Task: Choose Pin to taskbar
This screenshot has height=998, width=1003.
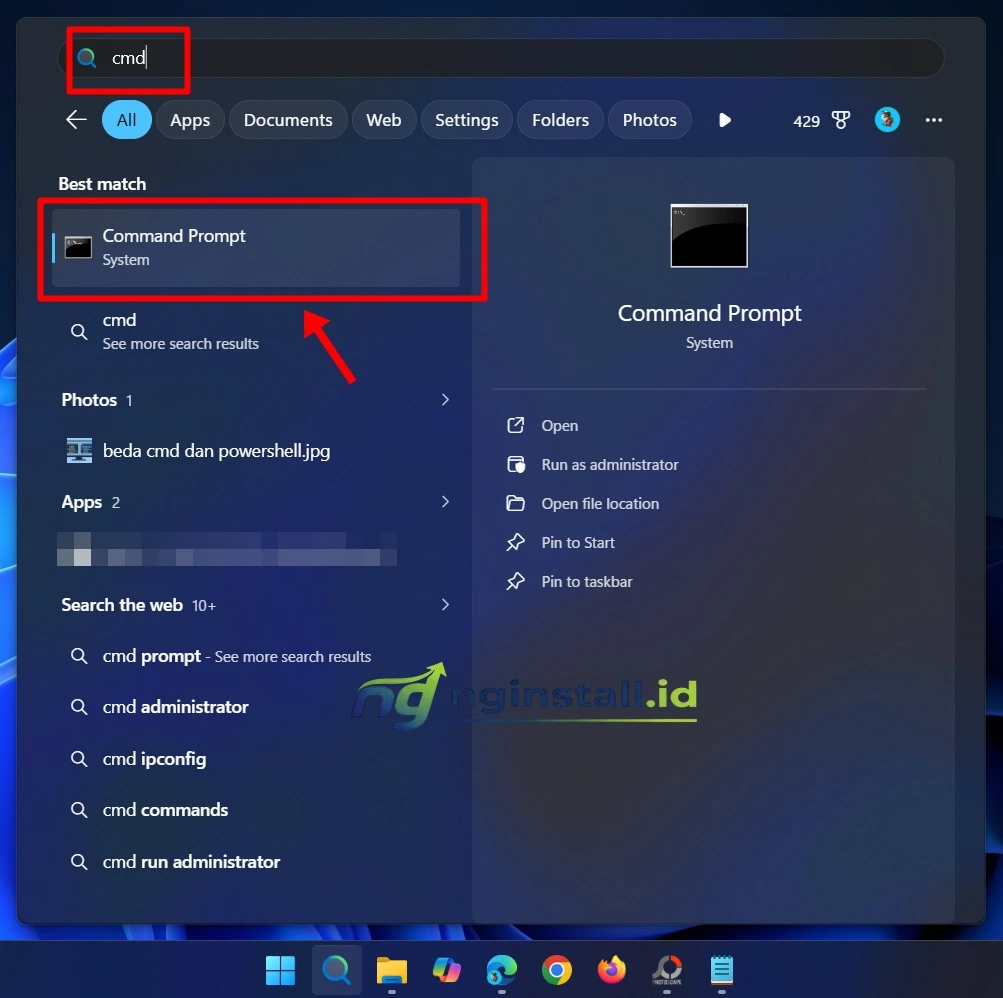Action: pos(587,582)
